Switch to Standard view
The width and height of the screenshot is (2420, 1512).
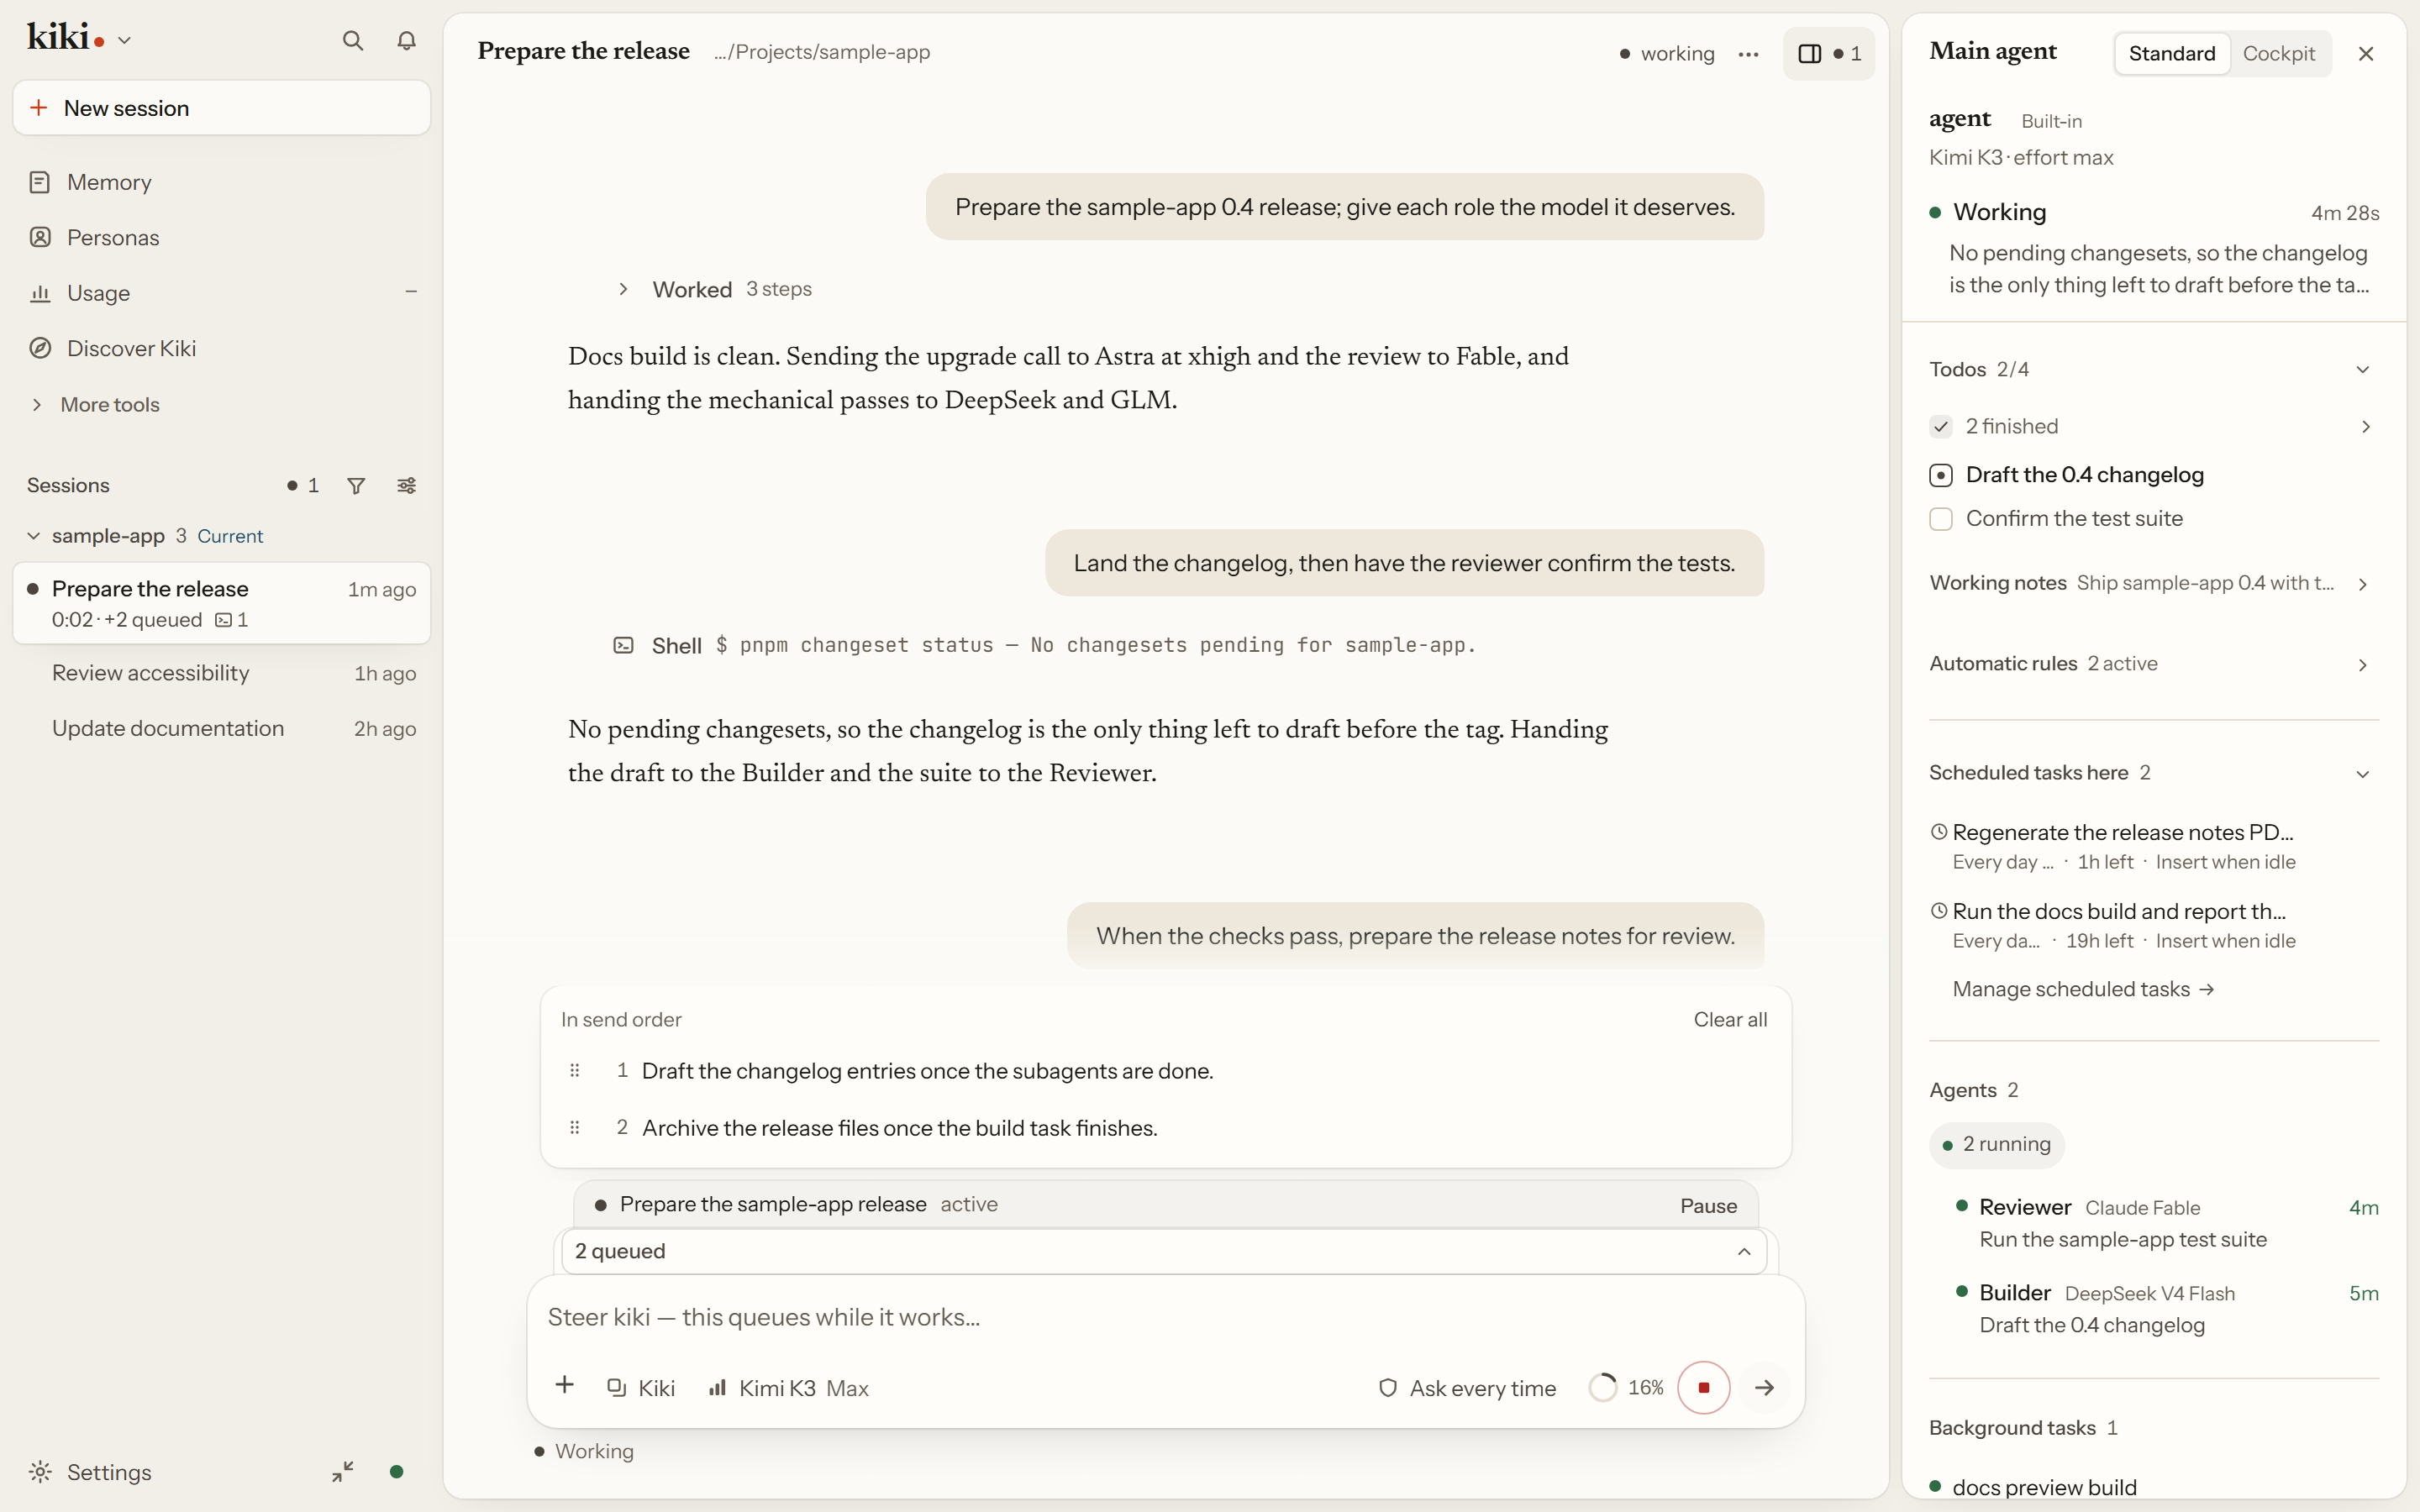pos(2172,54)
